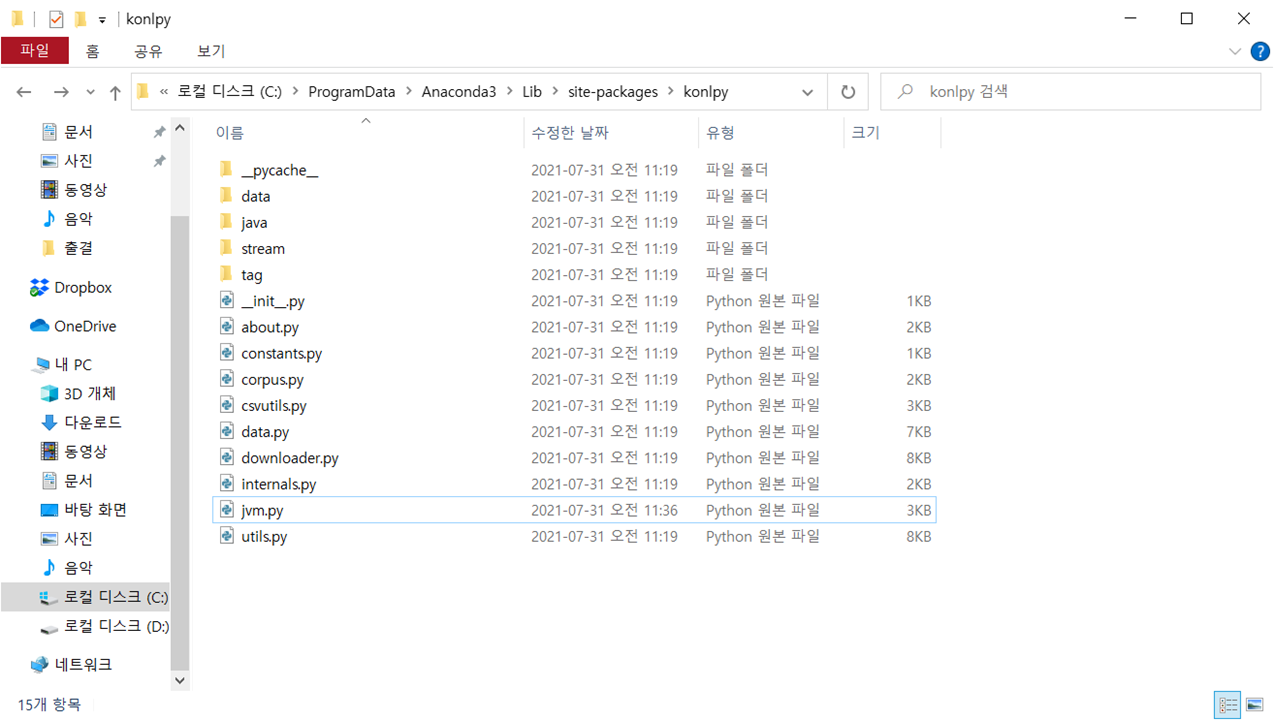This screenshot has width=1274, height=720.
Task: Open Dropbox in the navigation pane
Action: point(83,287)
